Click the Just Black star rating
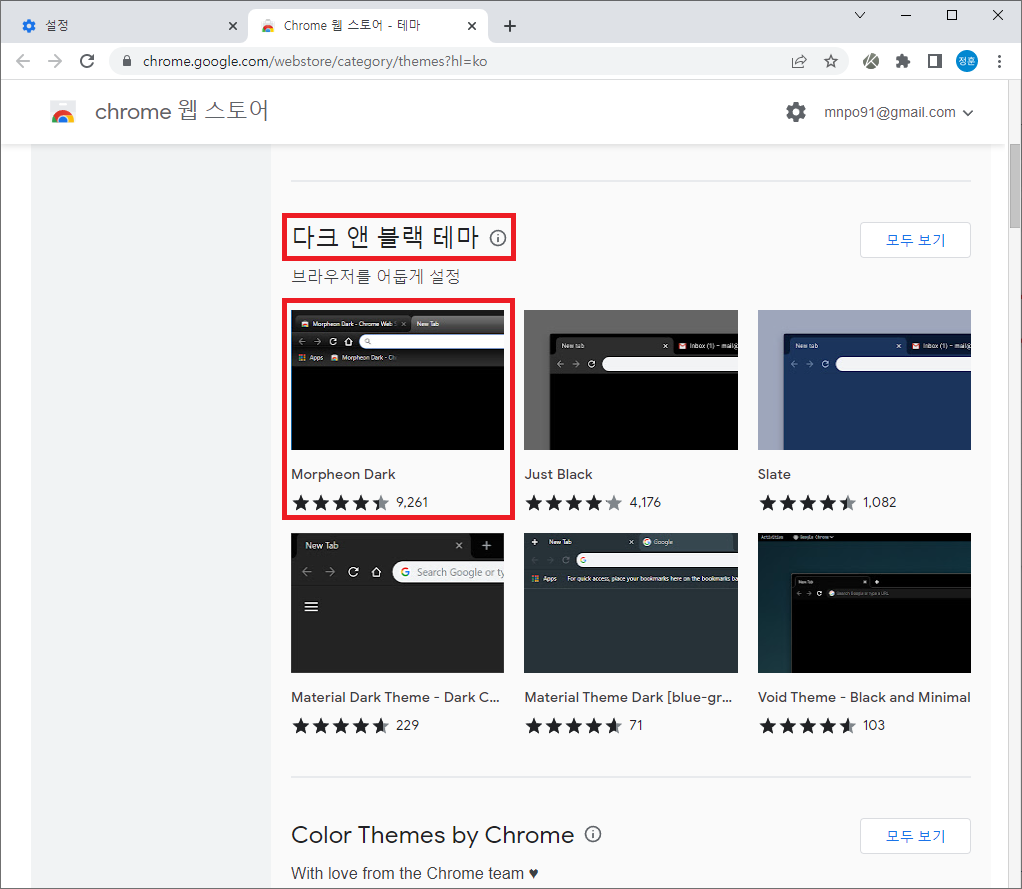The image size is (1022, 889). pyautogui.click(x=574, y=503)
